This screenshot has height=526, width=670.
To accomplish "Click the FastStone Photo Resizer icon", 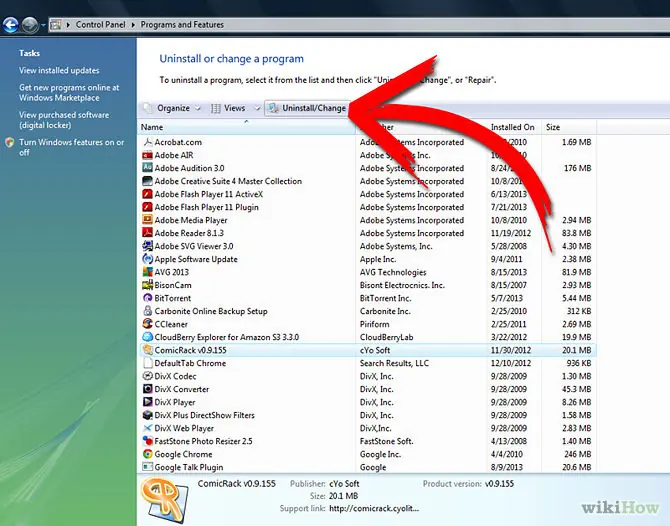I will (147, 441).
